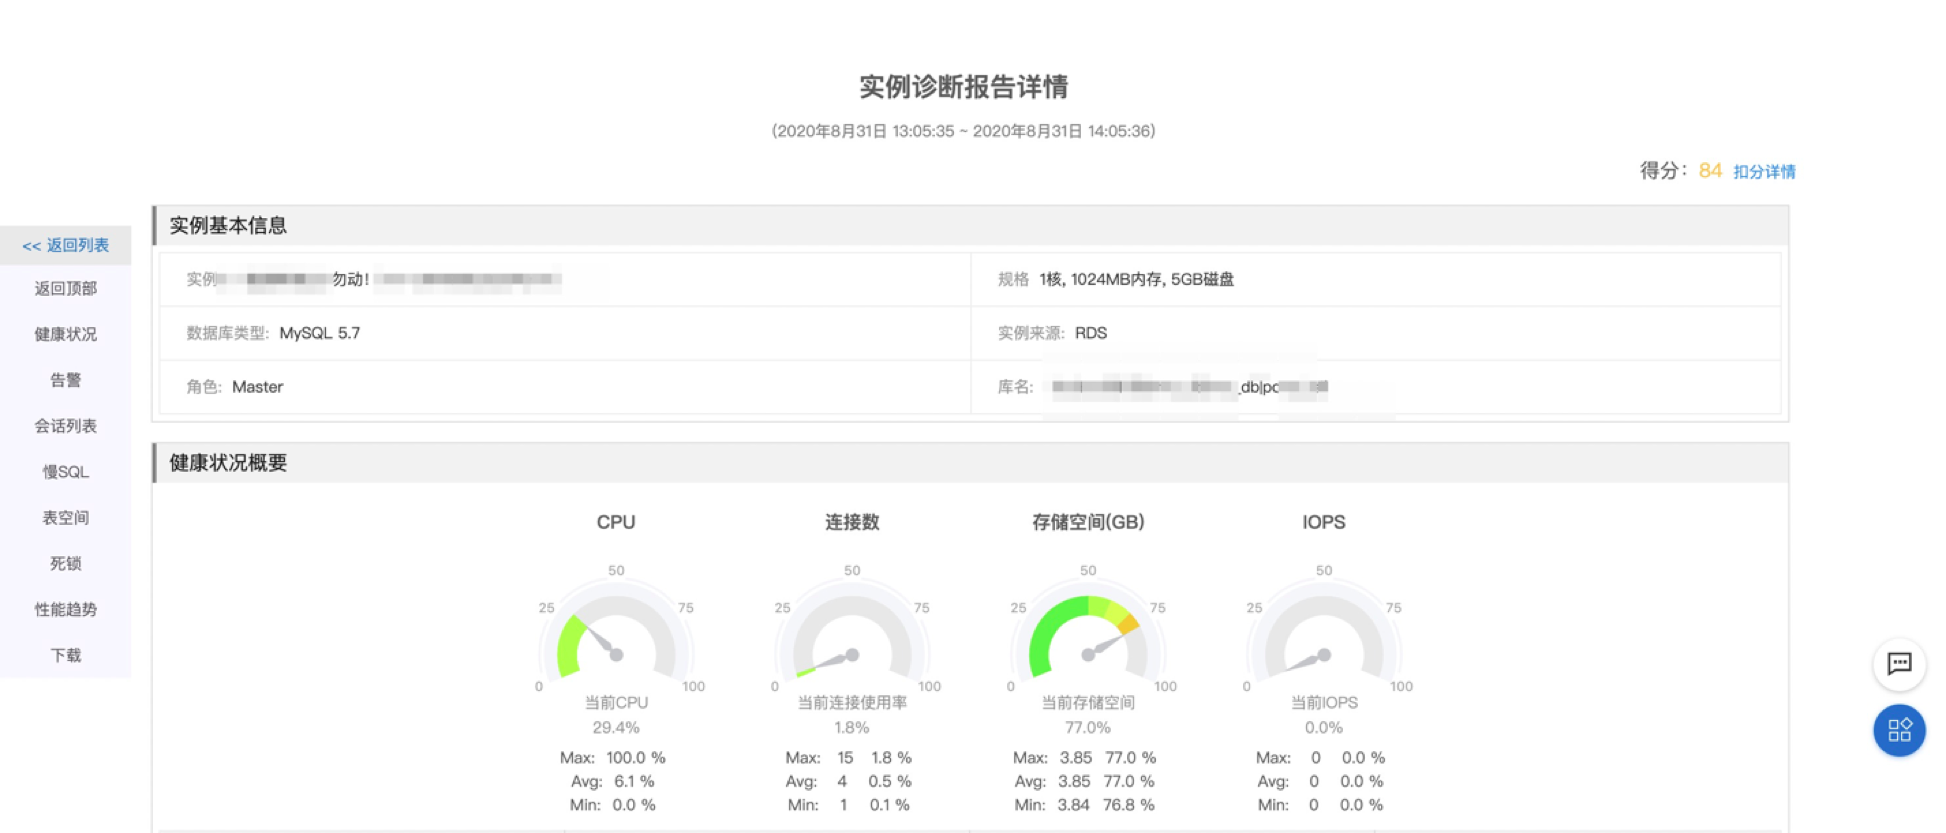Open 会话列表 session list section
Image resolution: width=1946 pixels, height=833 pixels.
click(66, 426)
